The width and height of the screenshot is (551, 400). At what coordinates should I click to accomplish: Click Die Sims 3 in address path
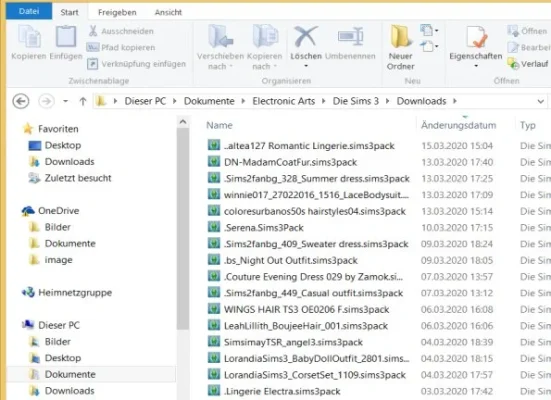click(356, 101)
